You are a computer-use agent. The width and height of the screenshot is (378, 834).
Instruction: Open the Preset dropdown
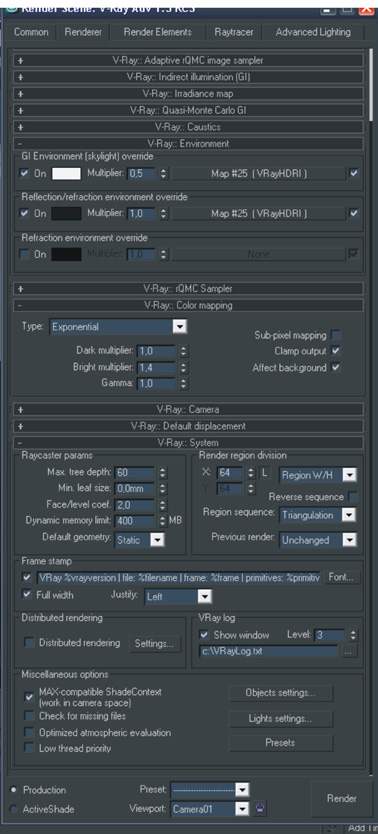tap(209, 790)
